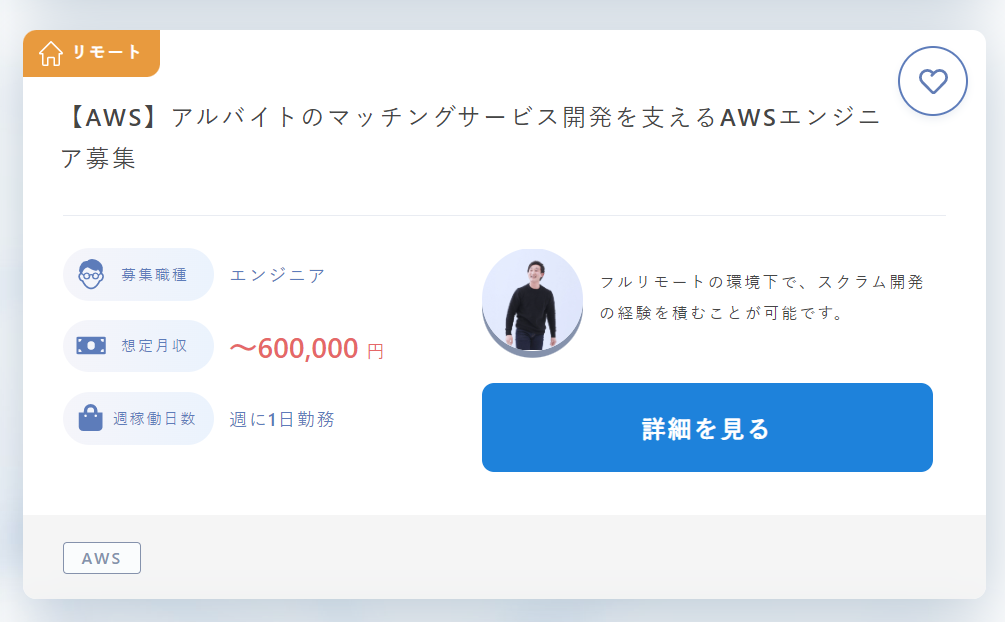Click the house icon in remote badge
This screenshot has height=622, width=1005.
point(51,53)
